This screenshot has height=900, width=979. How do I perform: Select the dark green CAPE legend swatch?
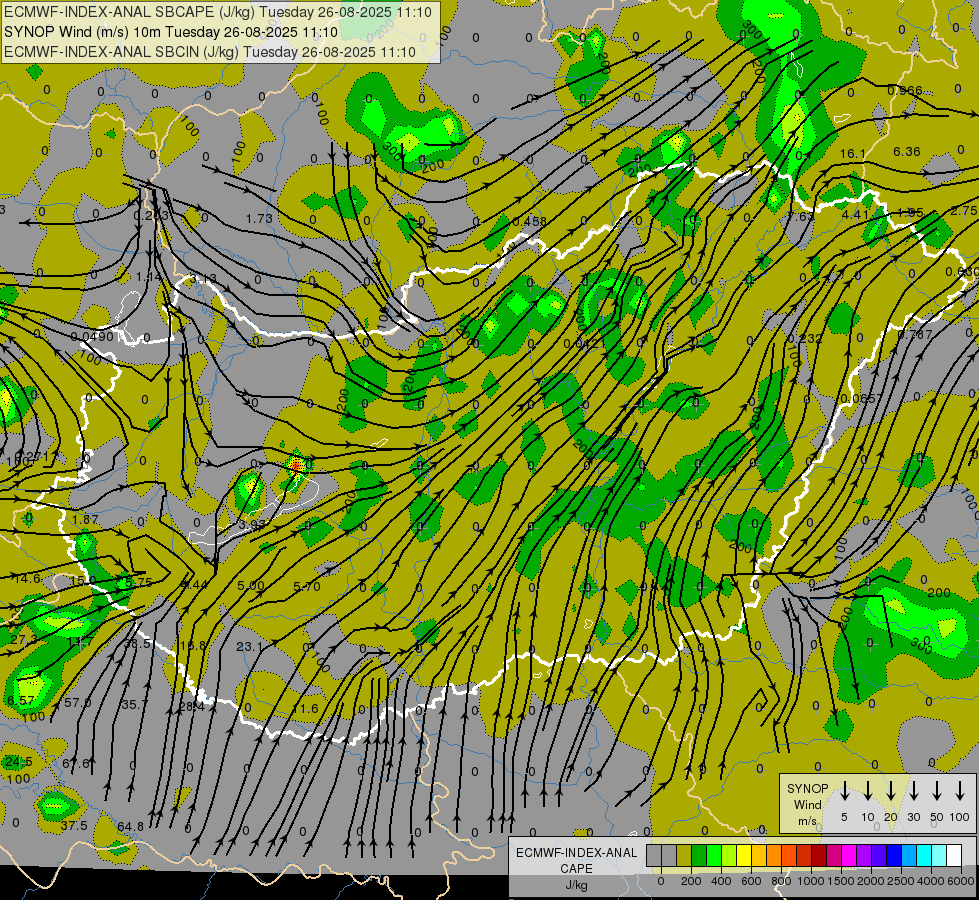[x=699, y=855]
